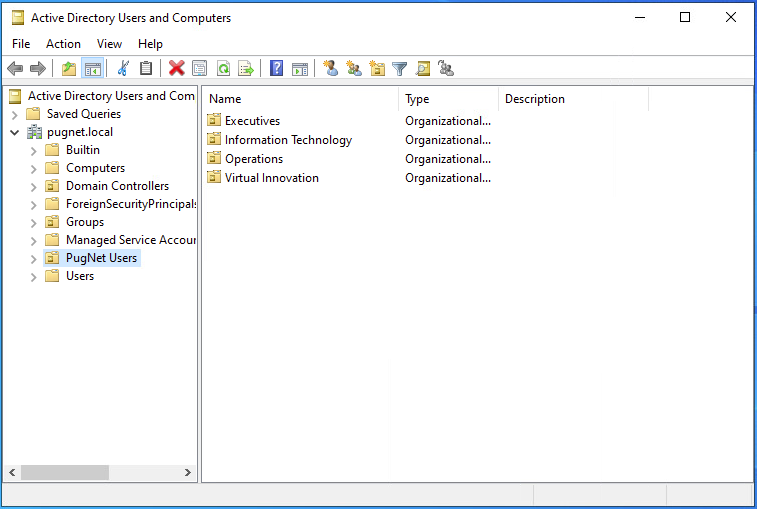Click the Find objects magnifier icon
Viewport: 757px width, 509px height.
click(x=423, y=69)
